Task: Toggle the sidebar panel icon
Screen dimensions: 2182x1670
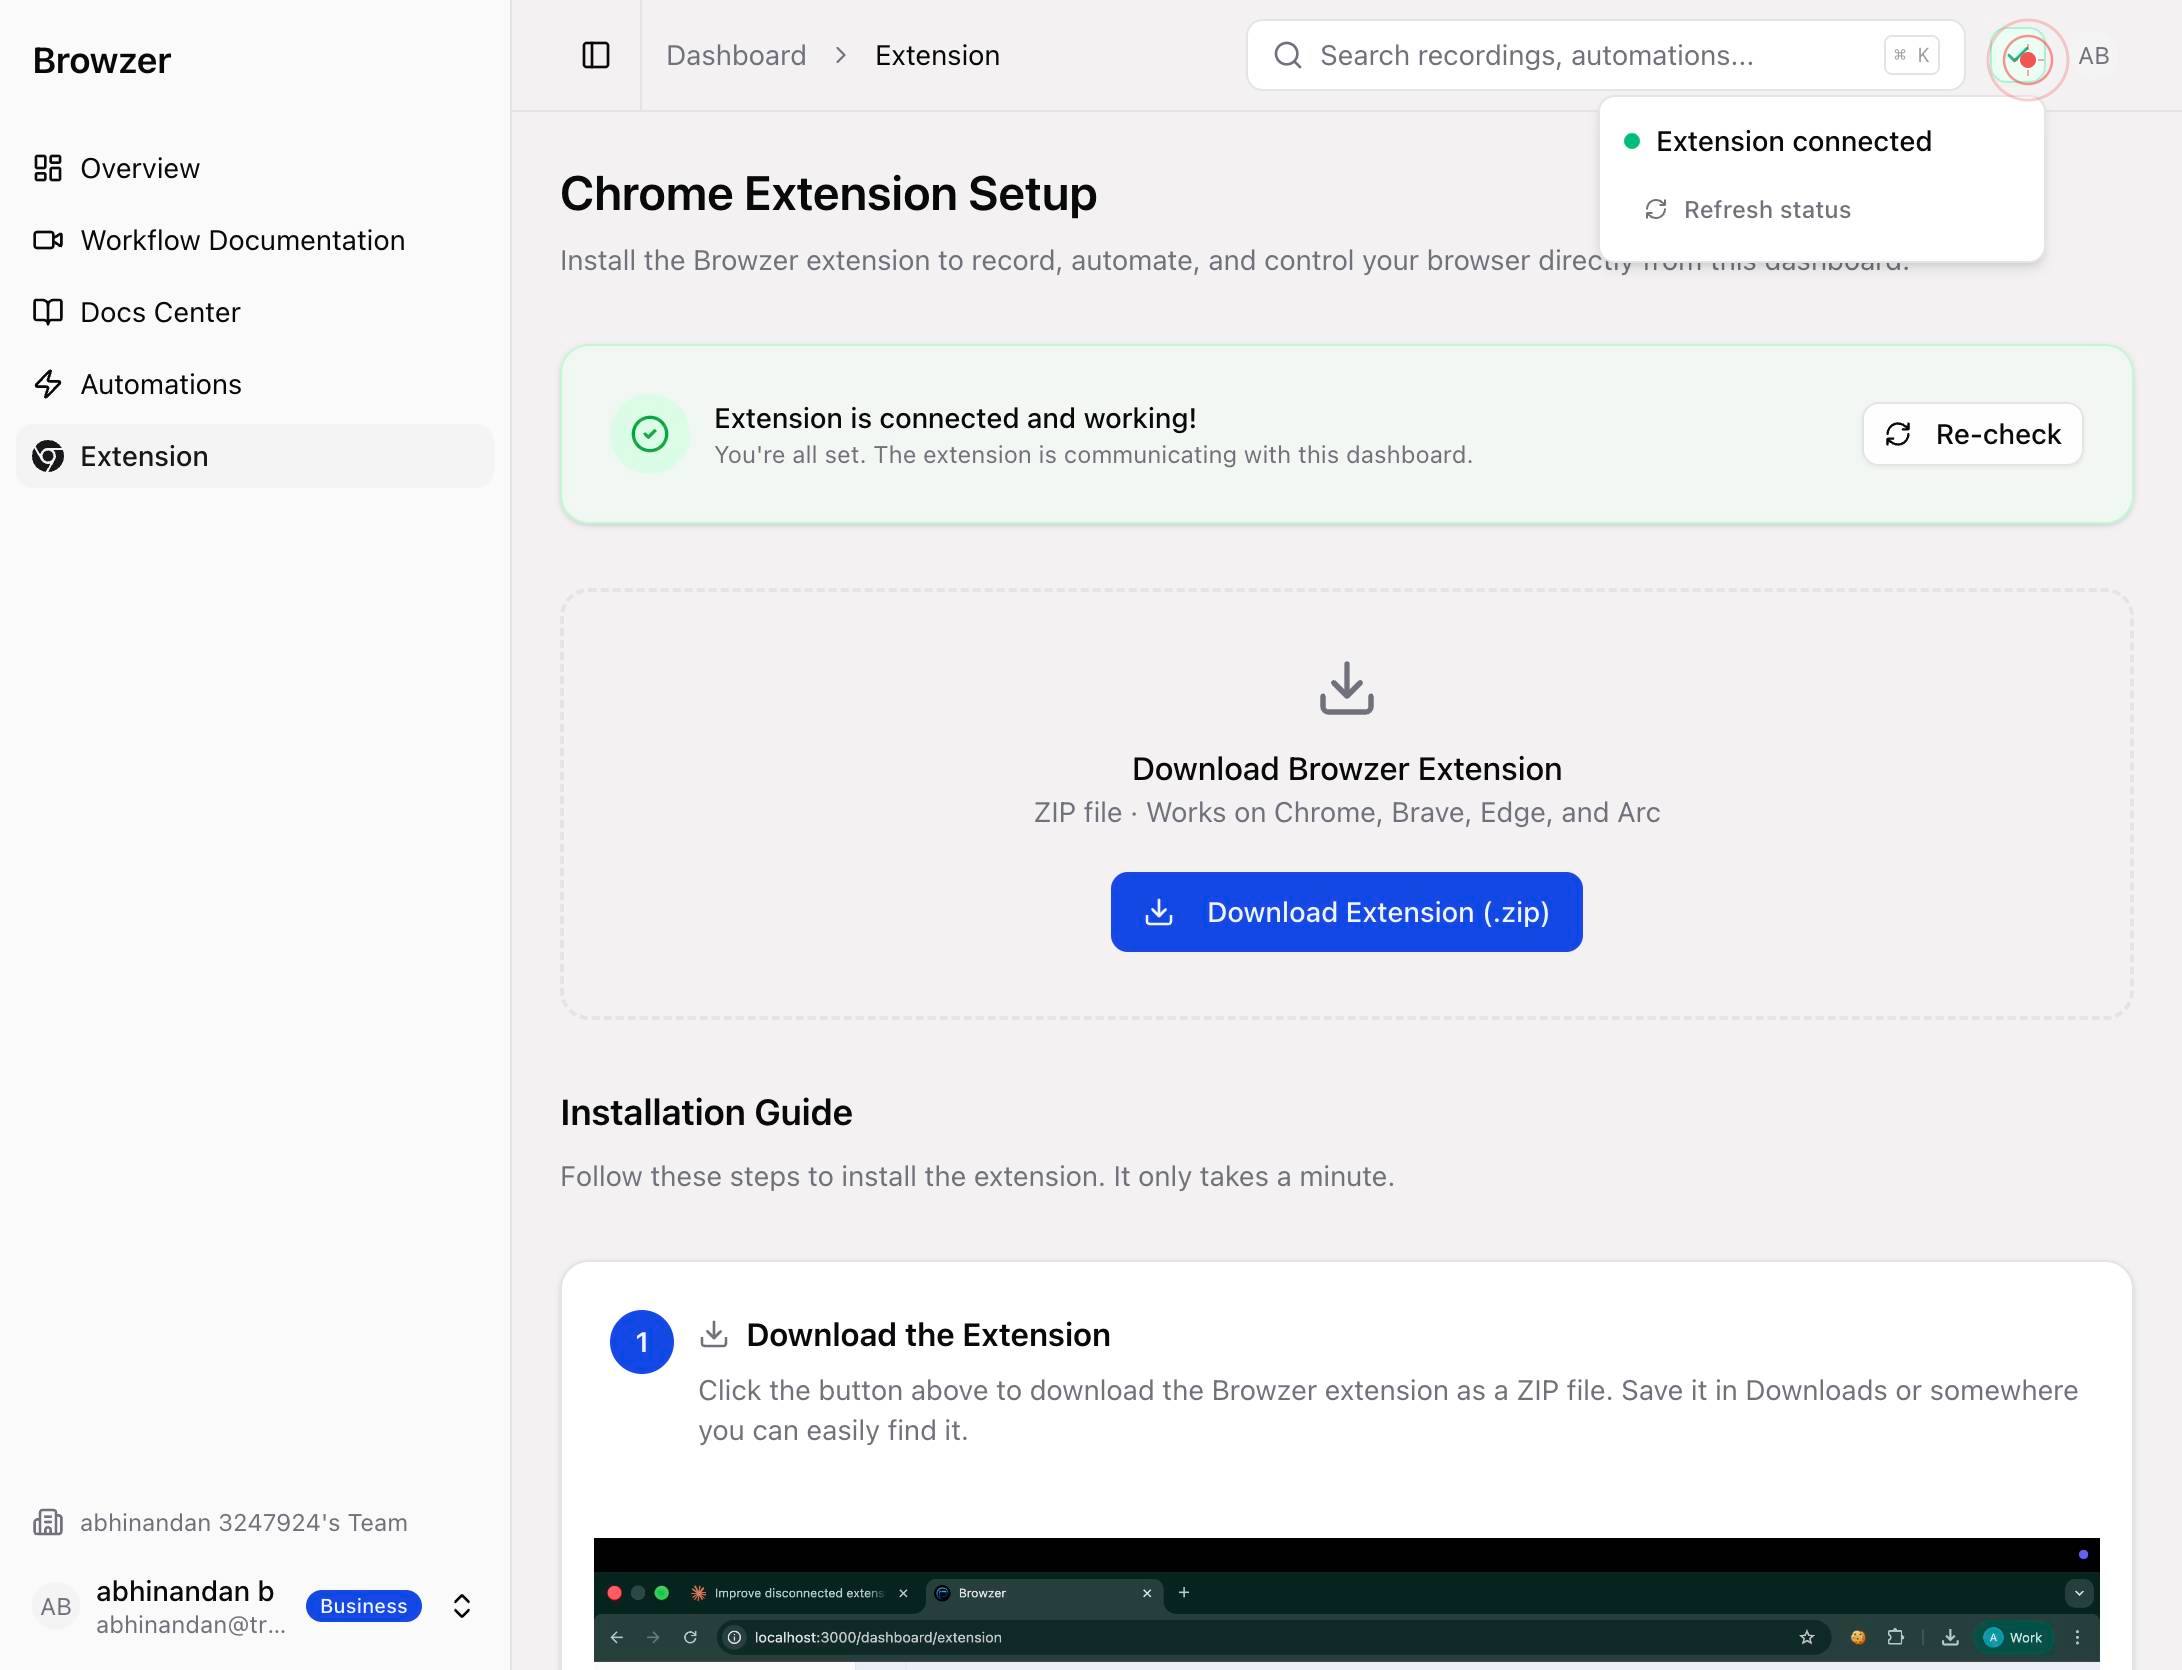Action: 596,55
